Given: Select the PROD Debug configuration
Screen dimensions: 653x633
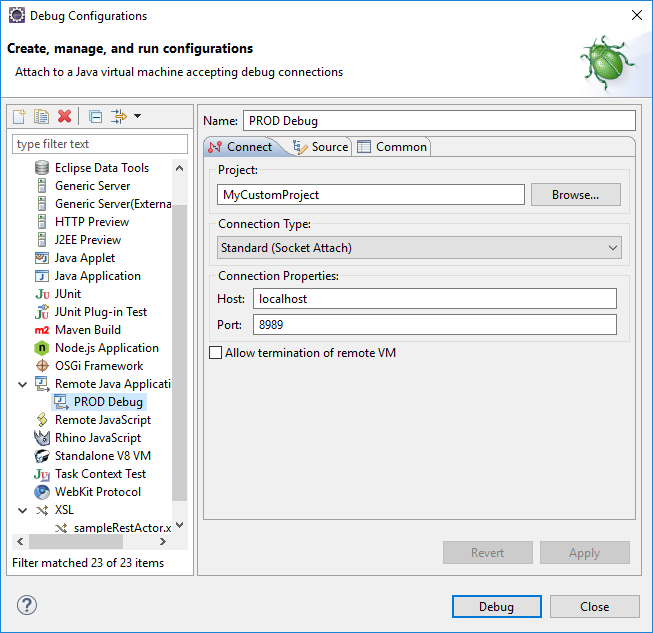Looking at the screenshot, I should [99, 402].
